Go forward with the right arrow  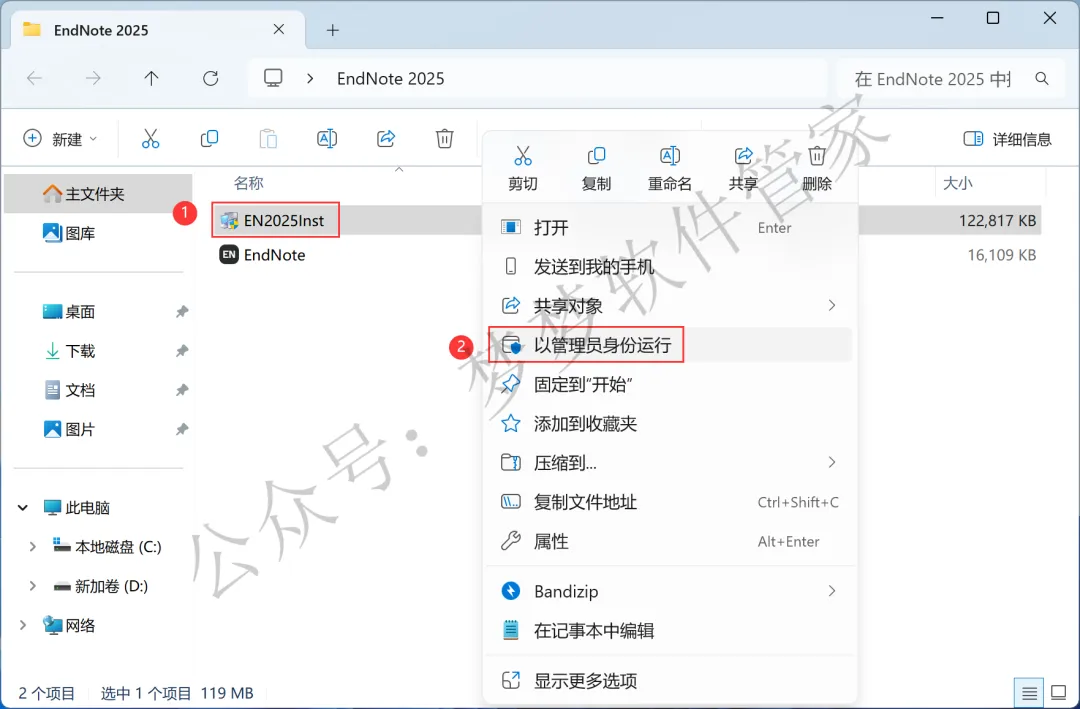[93, 79]
